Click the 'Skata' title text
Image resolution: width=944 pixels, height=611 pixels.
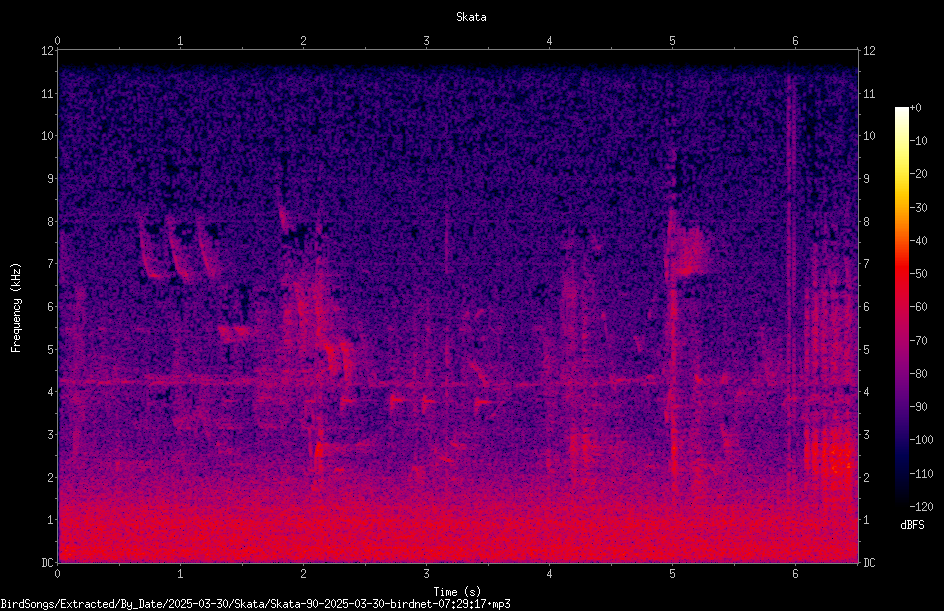[x=471, y=17]
